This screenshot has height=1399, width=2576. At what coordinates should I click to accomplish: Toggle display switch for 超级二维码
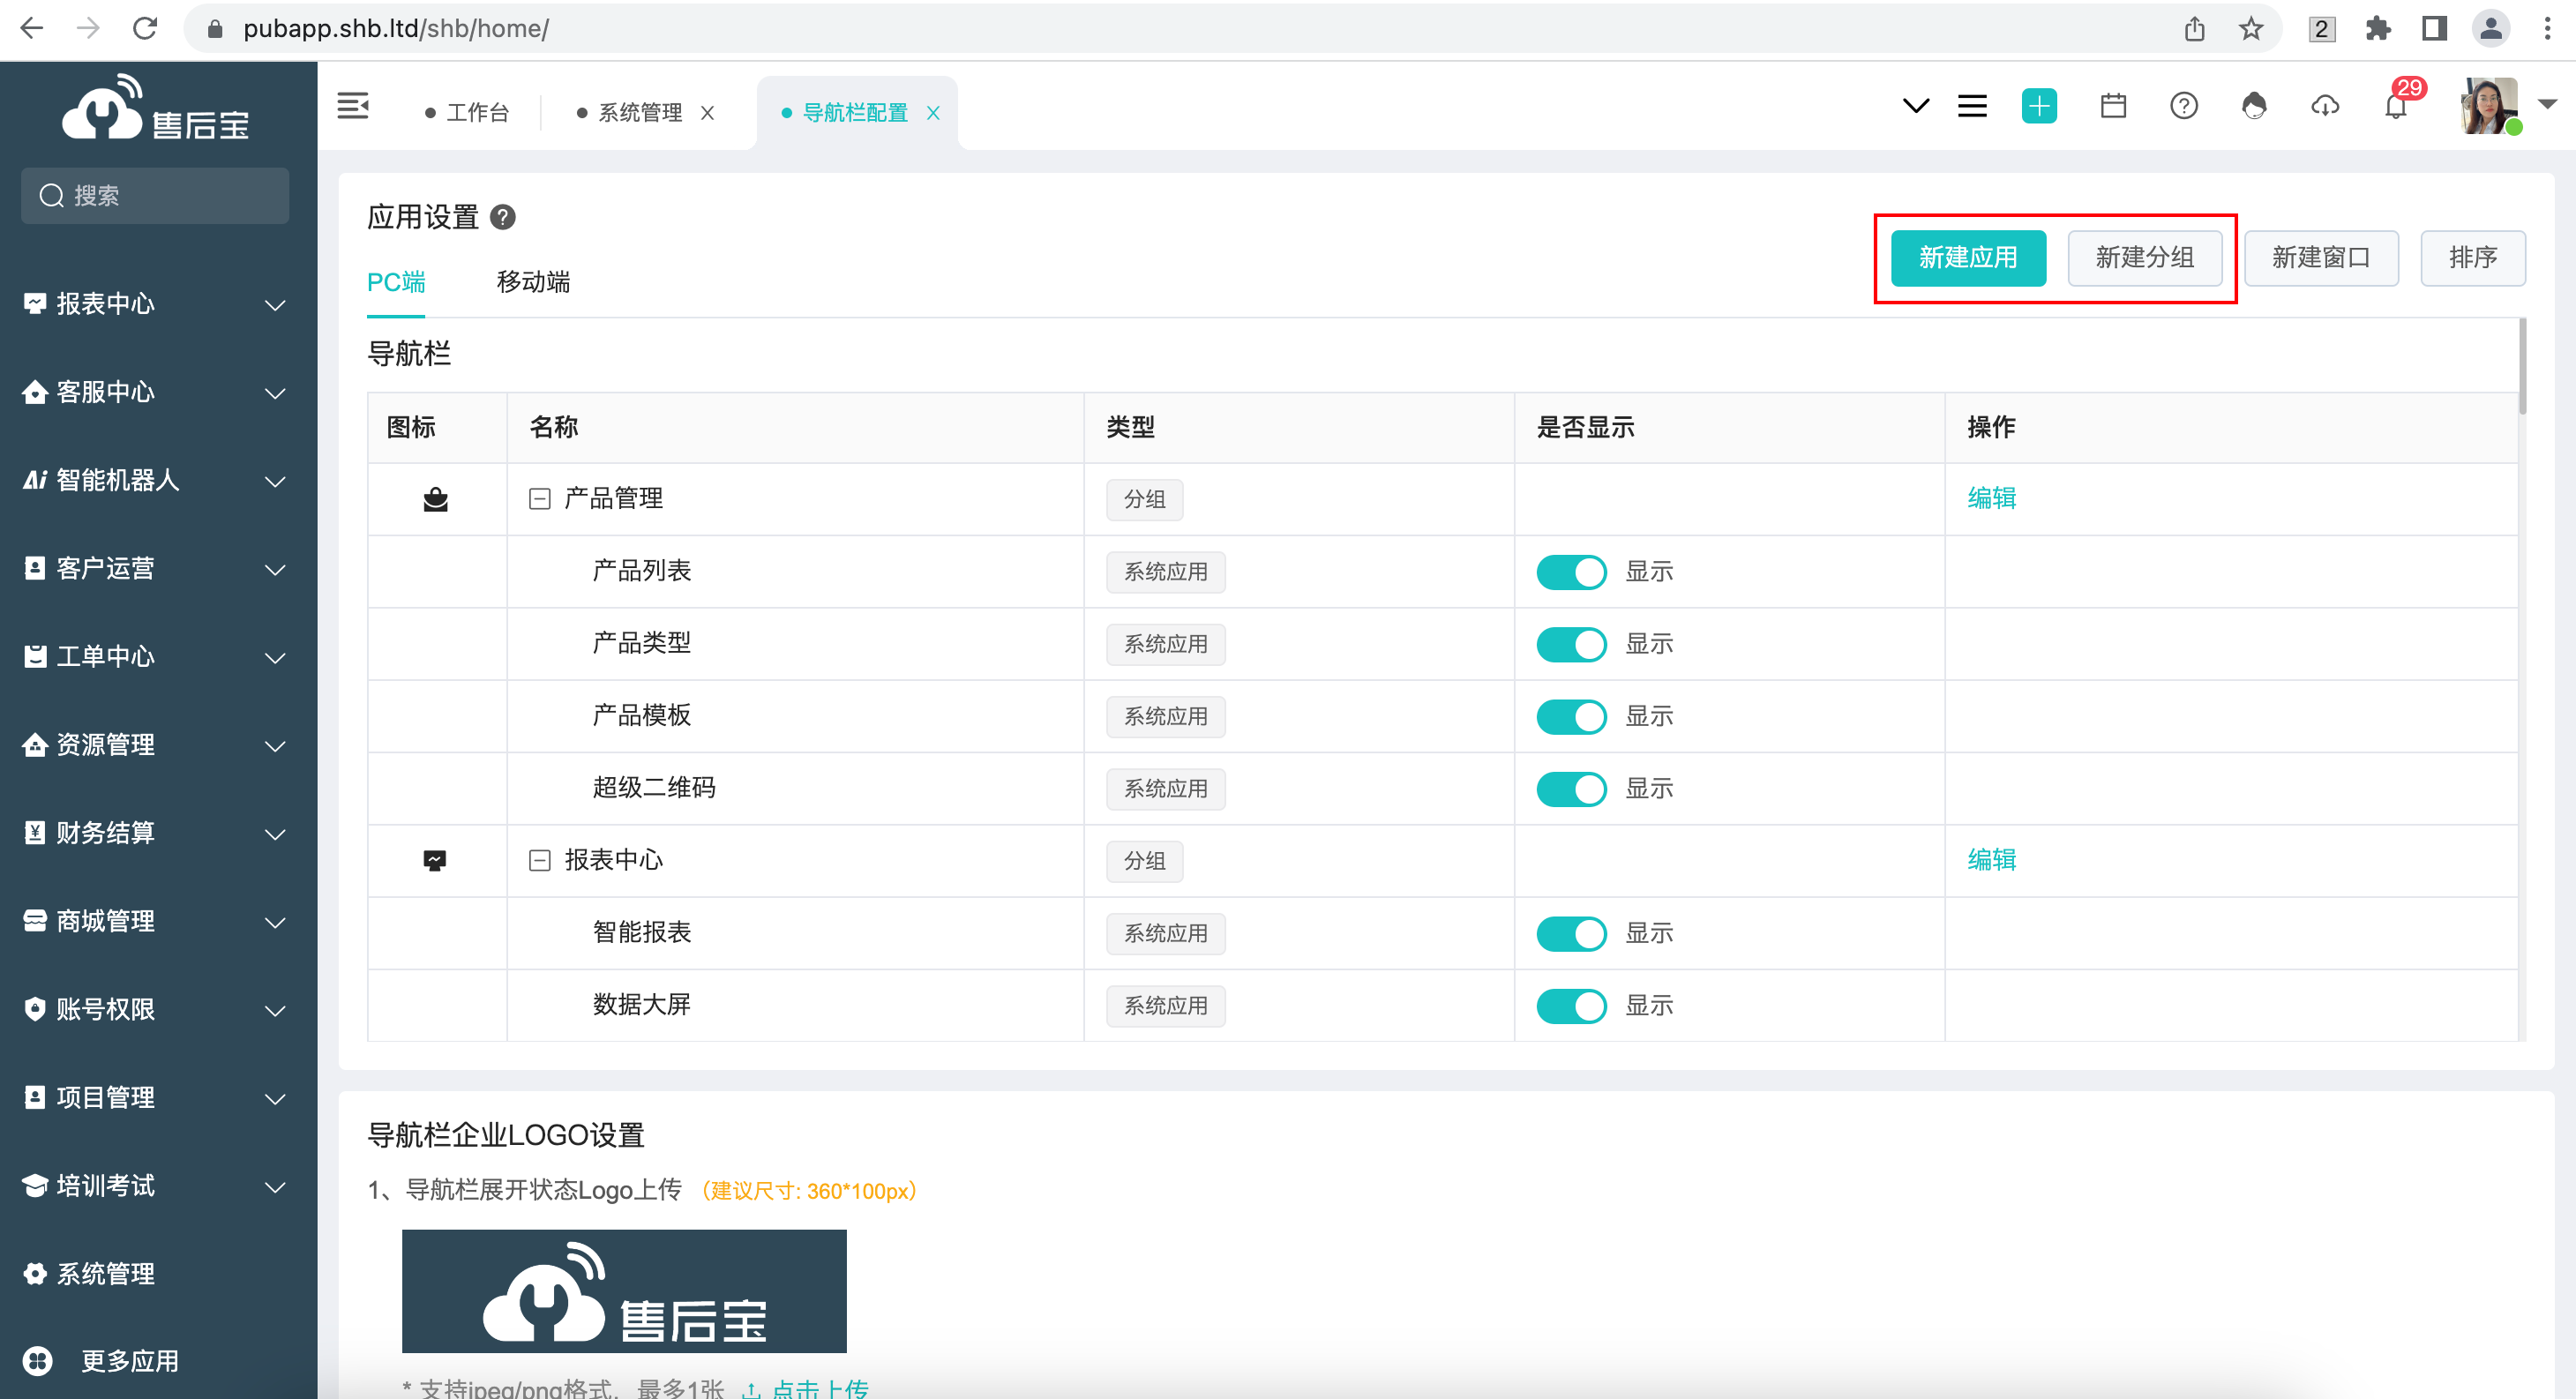pyautogui.click(x=1571, y=789)
